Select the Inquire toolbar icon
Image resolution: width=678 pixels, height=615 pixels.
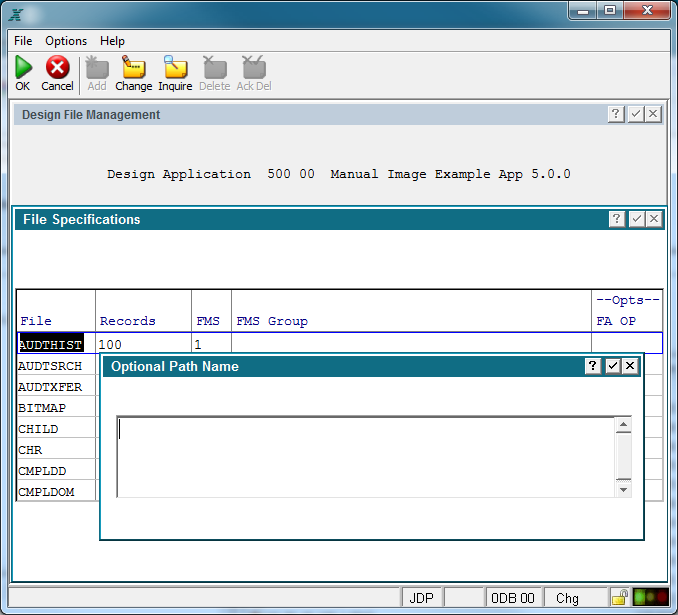tap(175, 67)
